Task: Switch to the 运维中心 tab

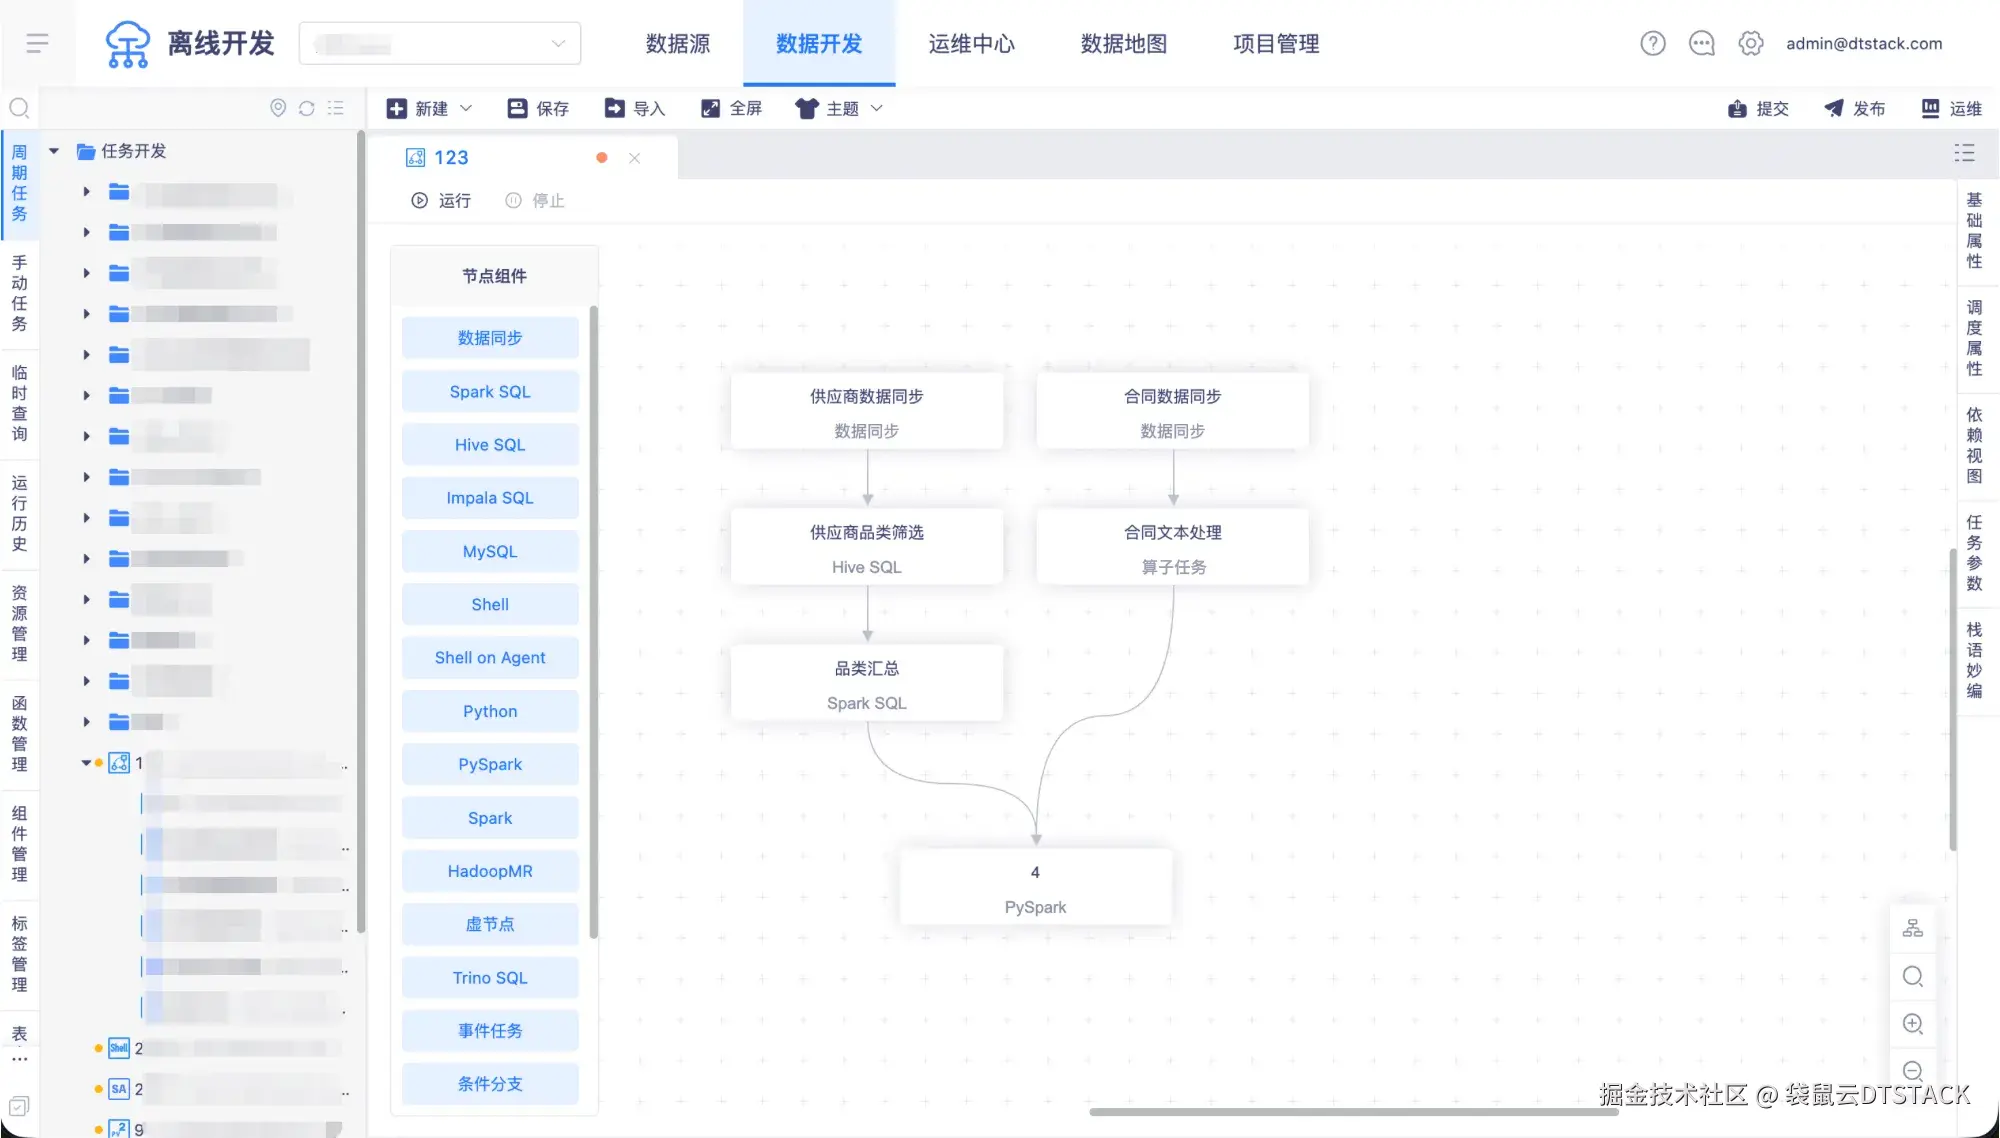Action: coord(971,43)
